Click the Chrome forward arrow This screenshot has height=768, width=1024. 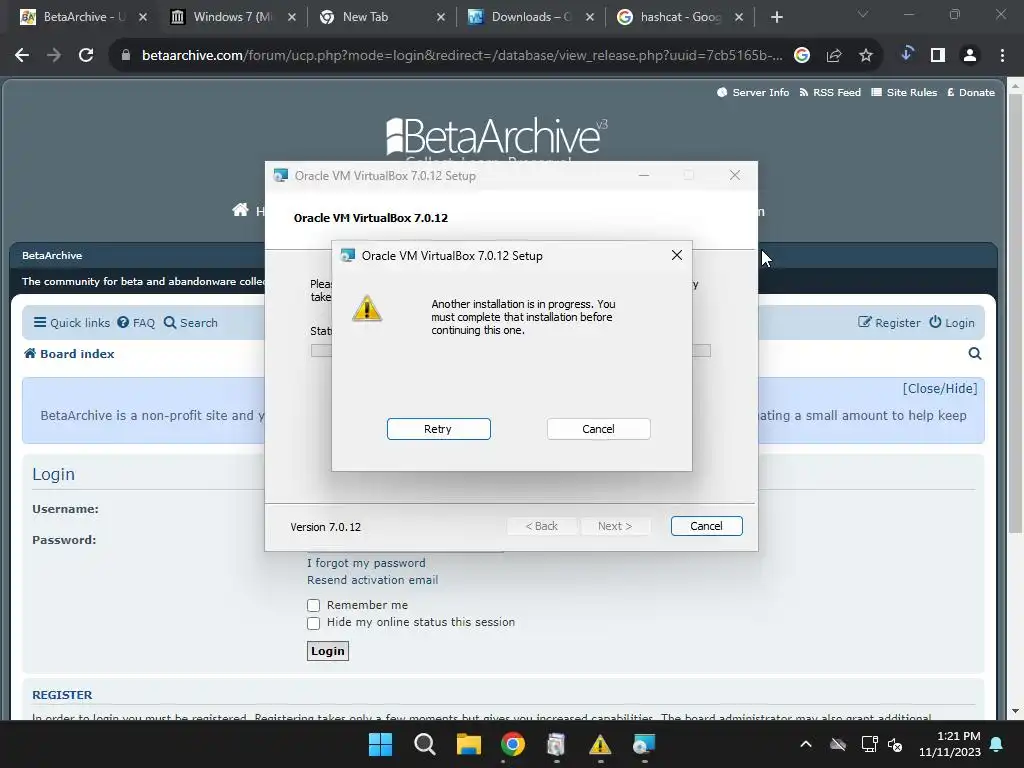point(54,56)
